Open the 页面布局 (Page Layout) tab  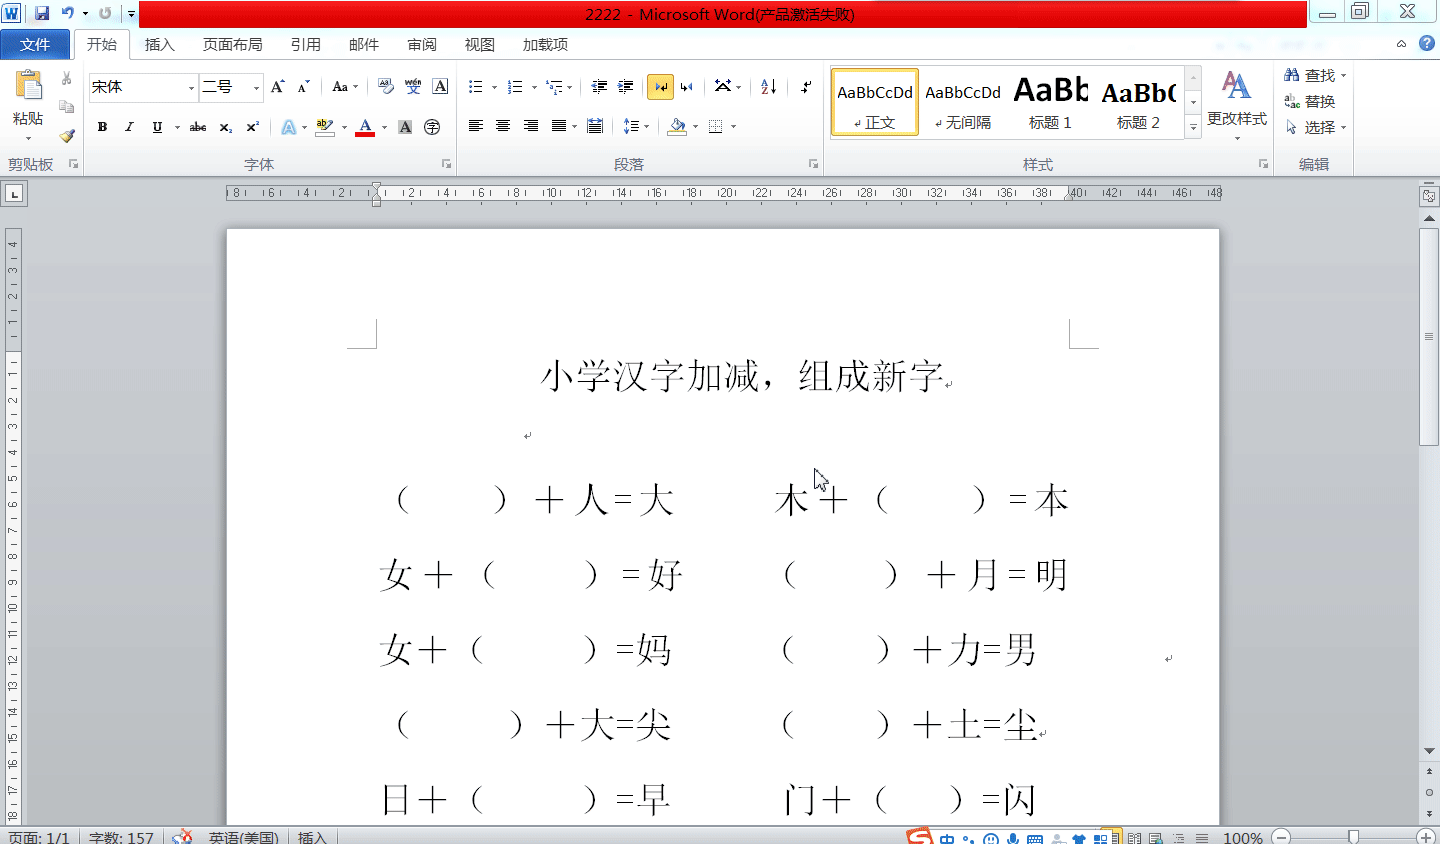pyautogui.click(x=232, y=45)
